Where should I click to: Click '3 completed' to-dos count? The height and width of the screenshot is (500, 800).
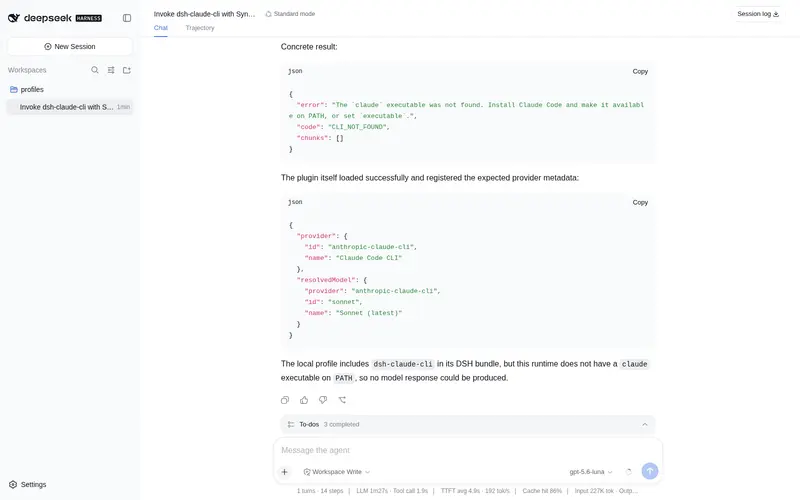(x=341, y=424)
